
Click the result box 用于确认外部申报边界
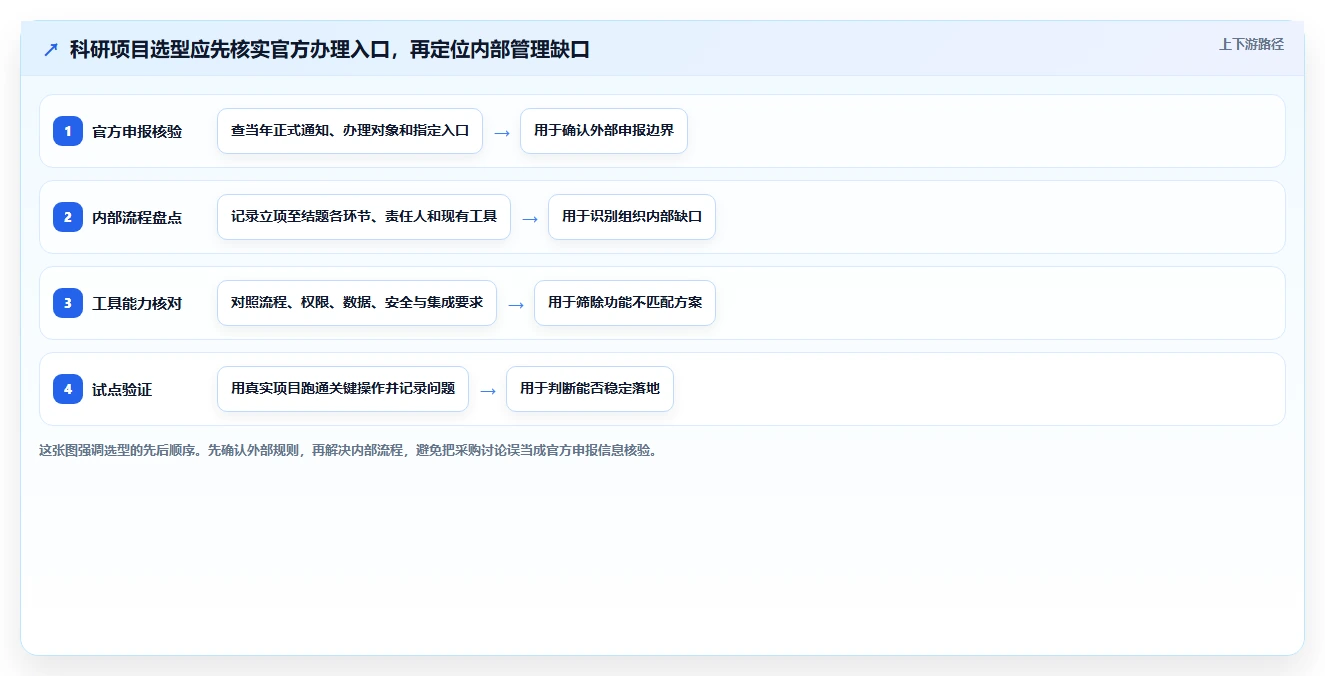click(604, 131)
